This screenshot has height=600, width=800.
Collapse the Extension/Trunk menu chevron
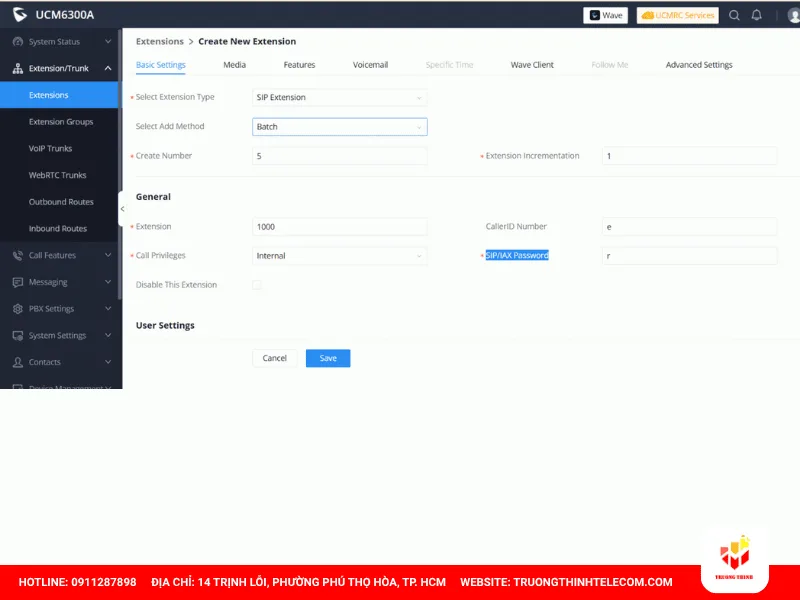(108, 68)
